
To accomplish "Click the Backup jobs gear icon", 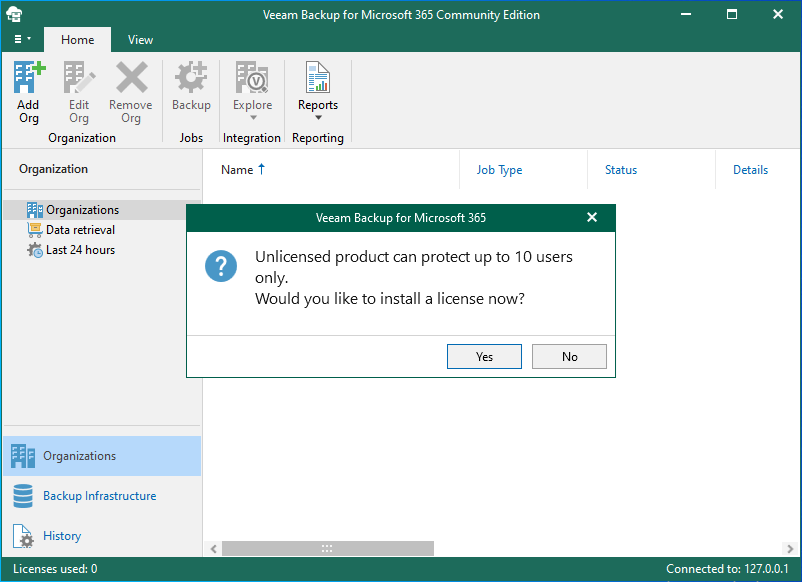I will [191, 77].
